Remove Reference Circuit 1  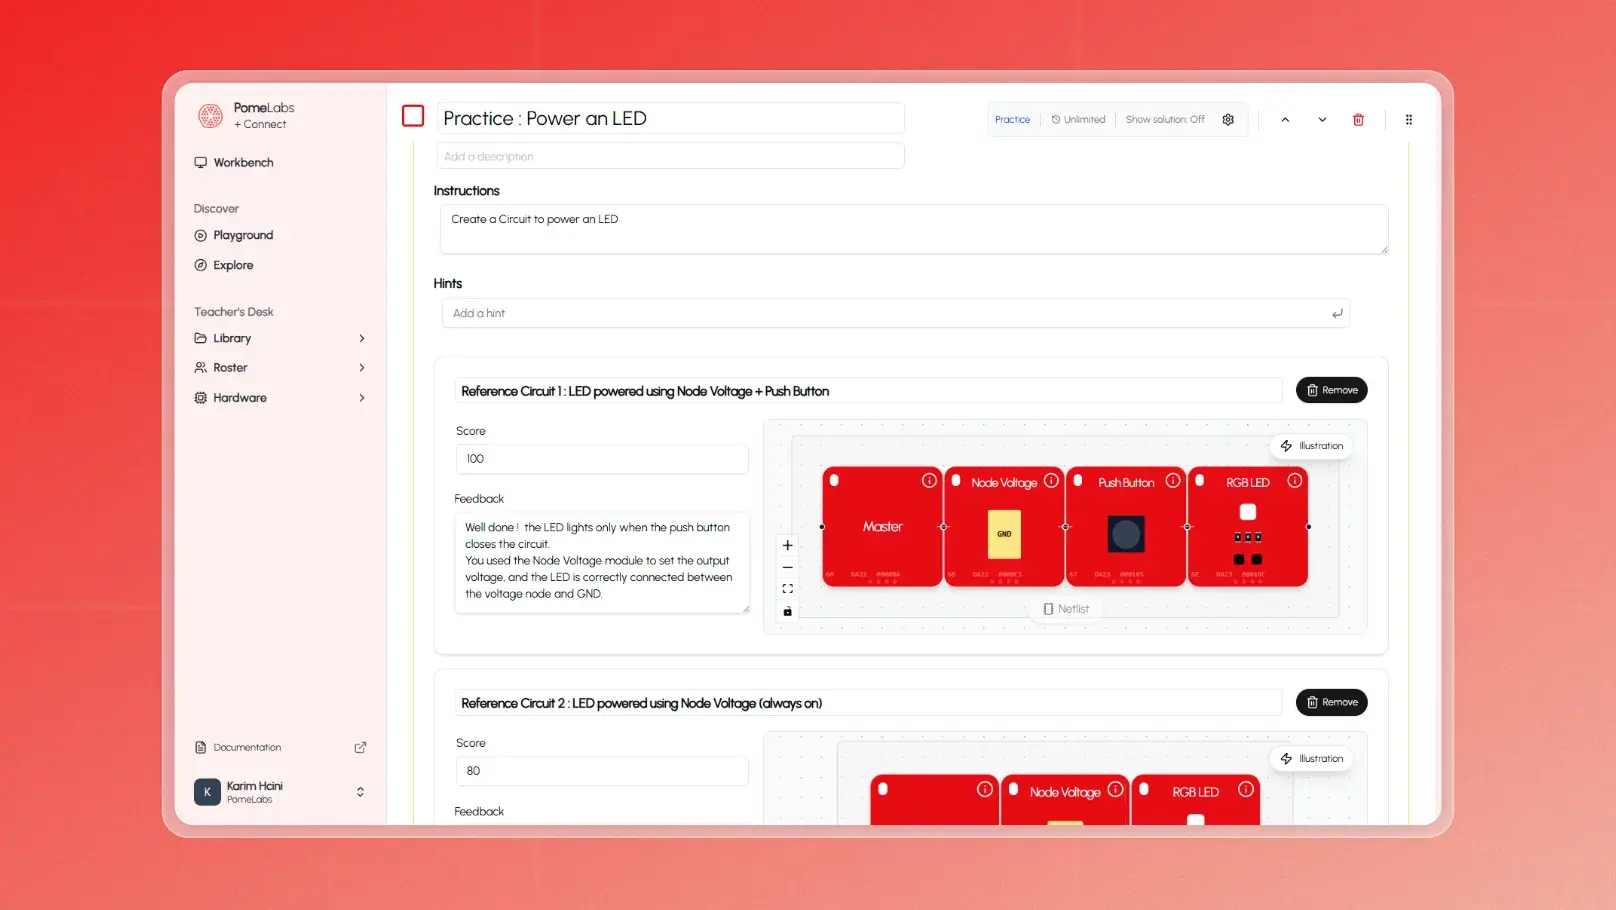pos(1332,390)
